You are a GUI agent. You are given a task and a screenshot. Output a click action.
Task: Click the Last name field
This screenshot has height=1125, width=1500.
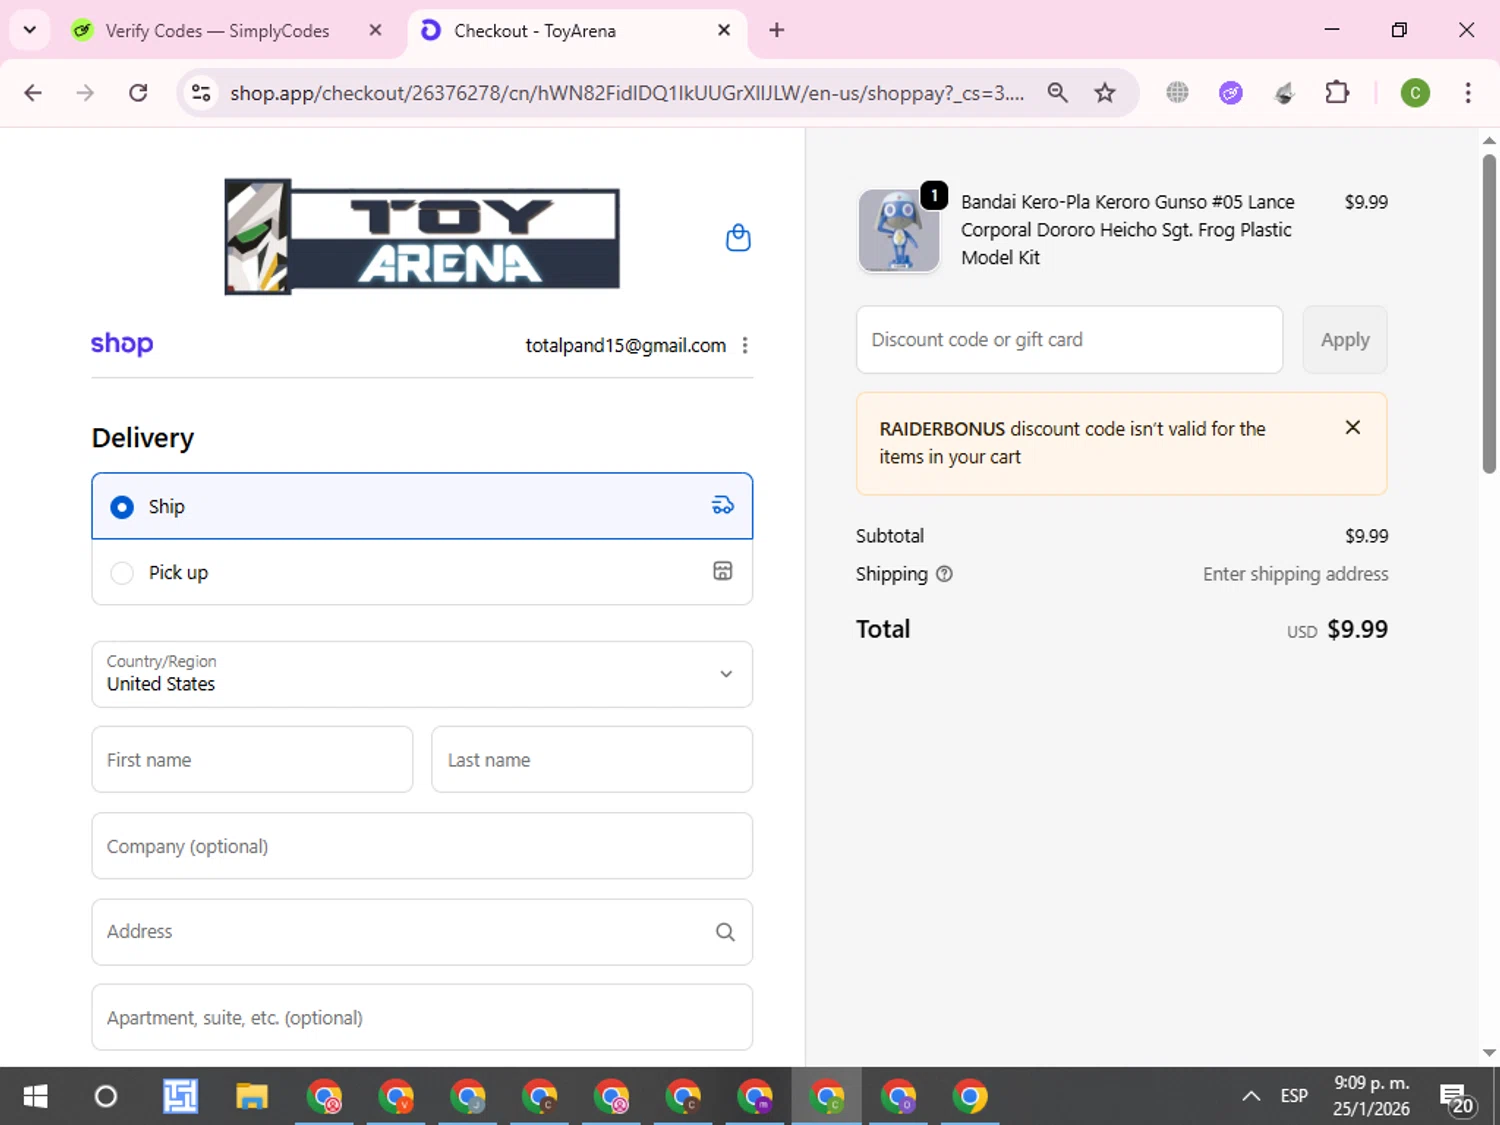(x=592, y=759)
